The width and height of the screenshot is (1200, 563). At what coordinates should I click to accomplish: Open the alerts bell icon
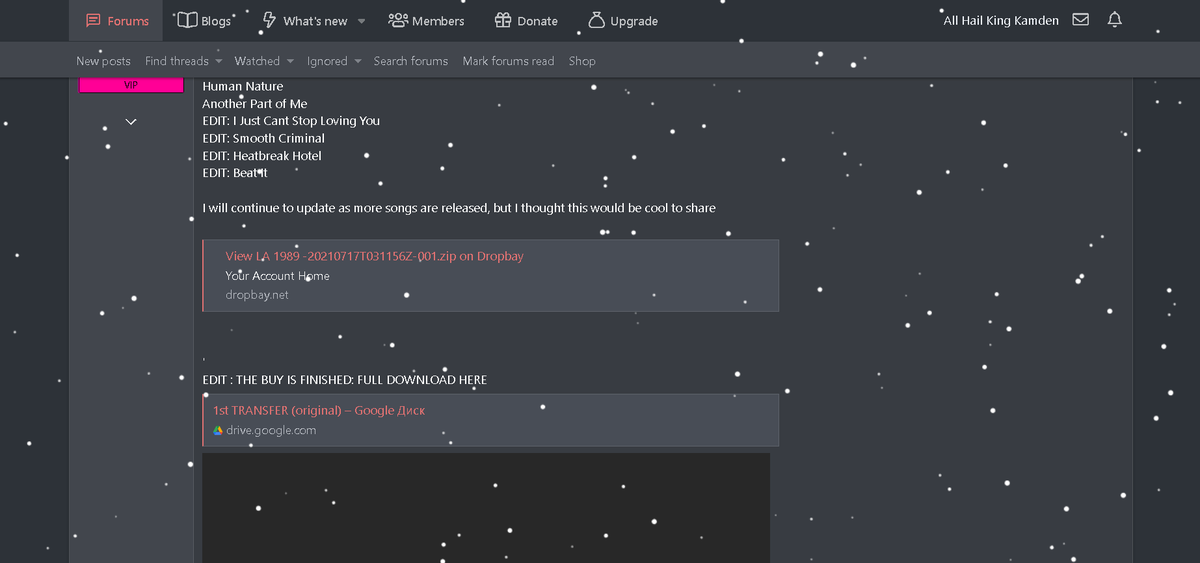tap(1115, 19)
